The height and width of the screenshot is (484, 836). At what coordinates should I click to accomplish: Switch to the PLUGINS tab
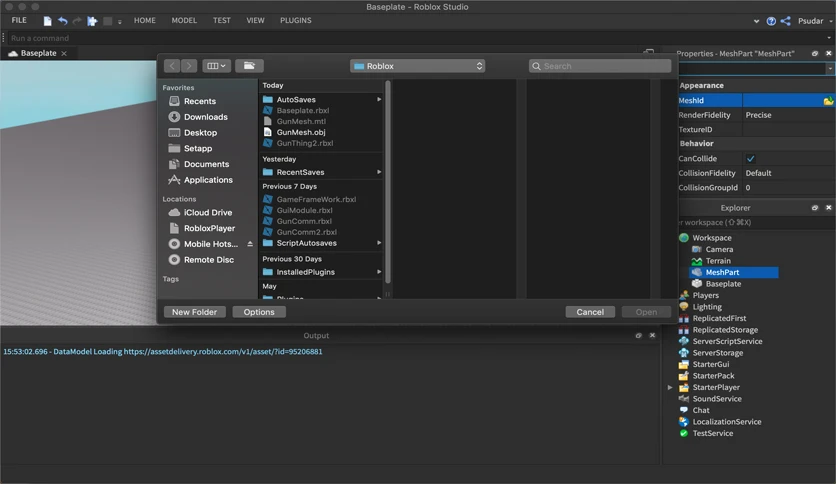pos(295,20)
